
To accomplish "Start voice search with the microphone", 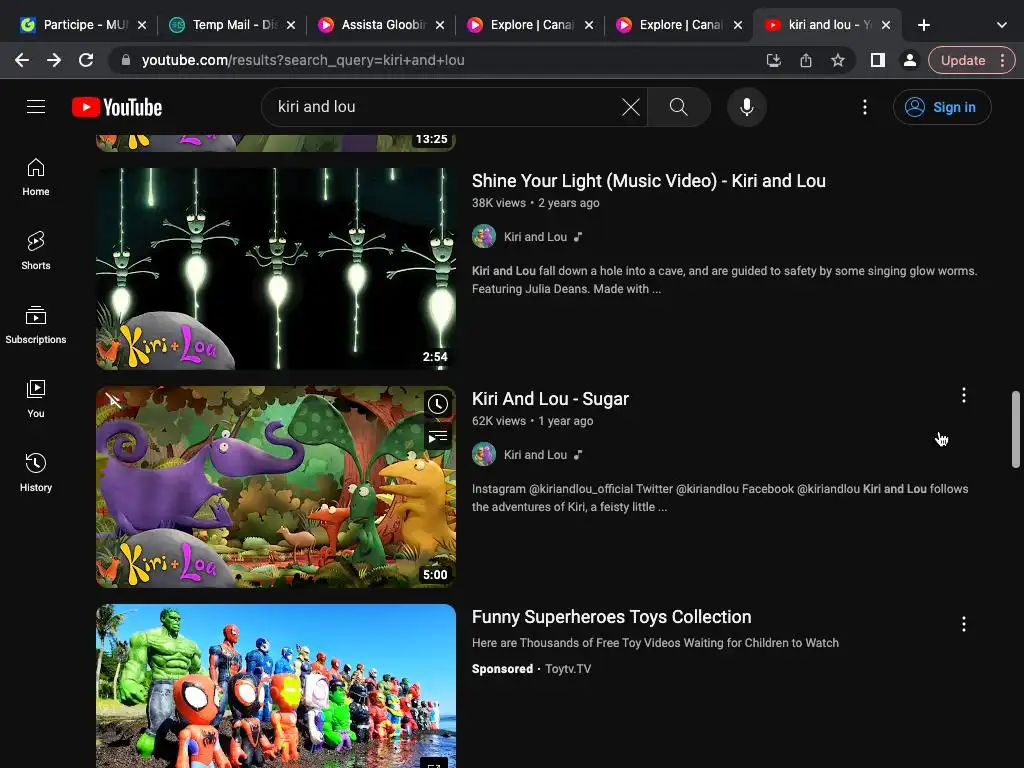I will pos(746,107).
